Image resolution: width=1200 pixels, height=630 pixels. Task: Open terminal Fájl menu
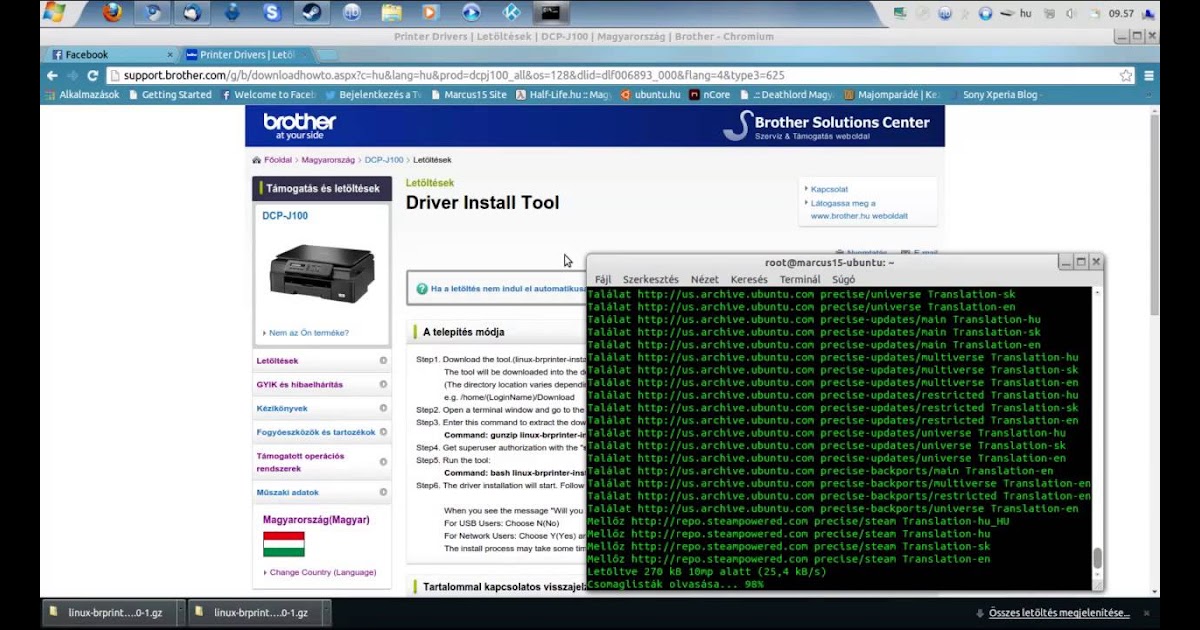603,280
